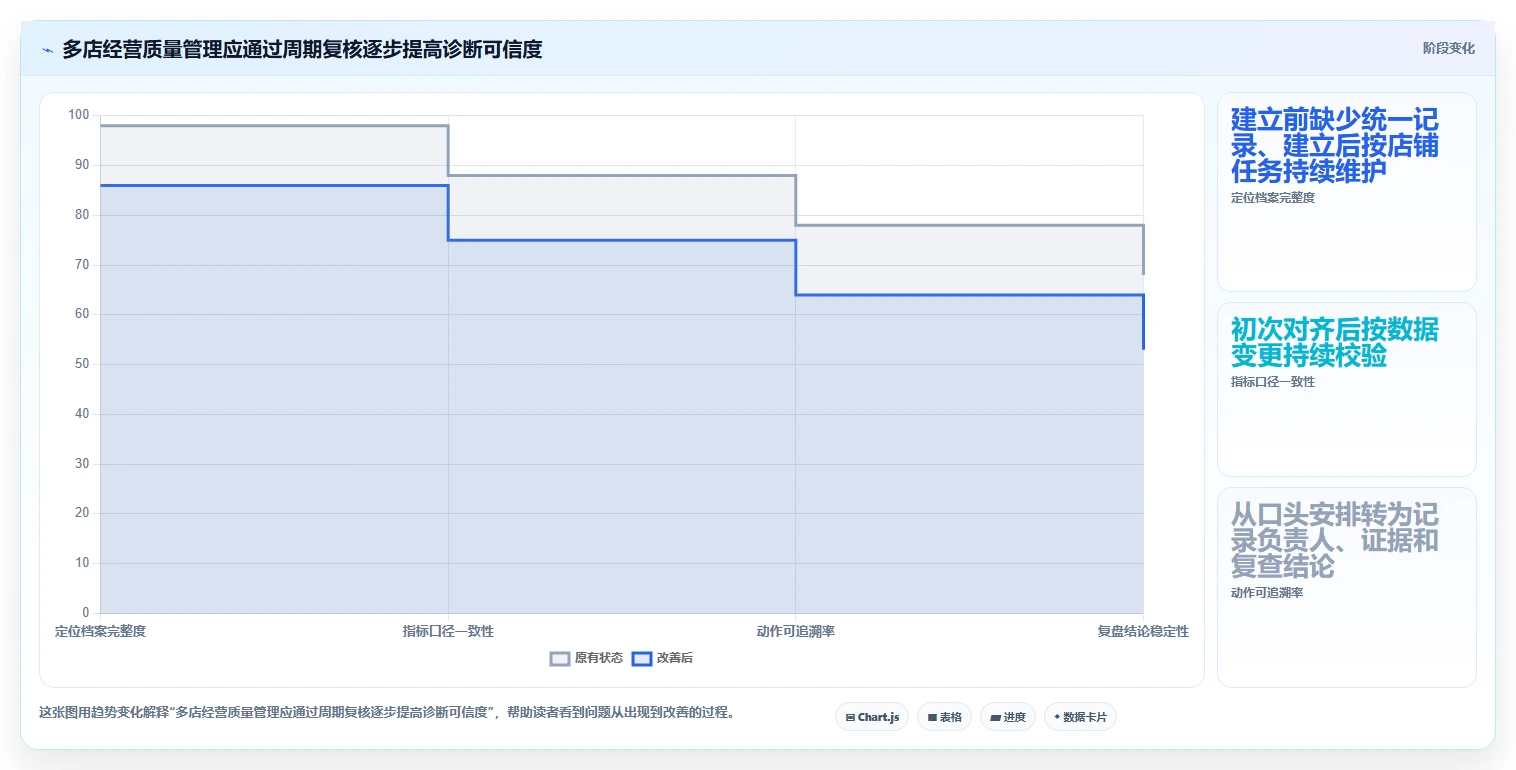Click the y-axis value 90
Viewport: 1516px width, 770px height.
click(82, 165)
